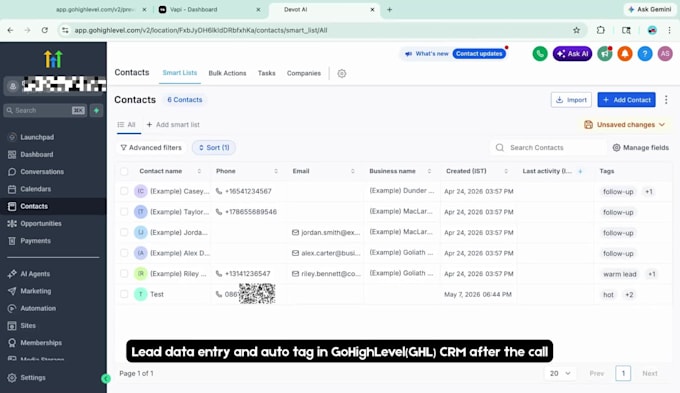Open Launchpad in the sidebar

(37, 137)
